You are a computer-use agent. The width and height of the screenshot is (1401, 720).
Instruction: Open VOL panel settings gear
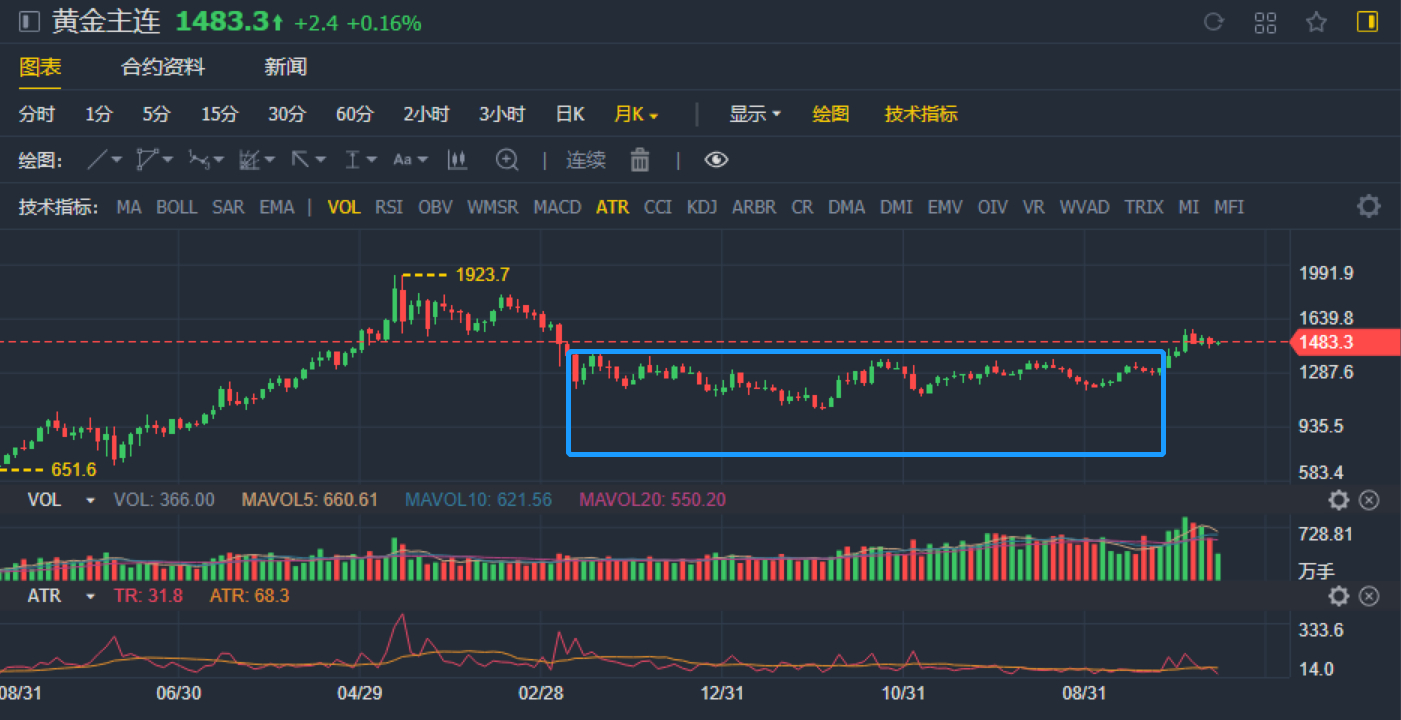(1338, 500)
